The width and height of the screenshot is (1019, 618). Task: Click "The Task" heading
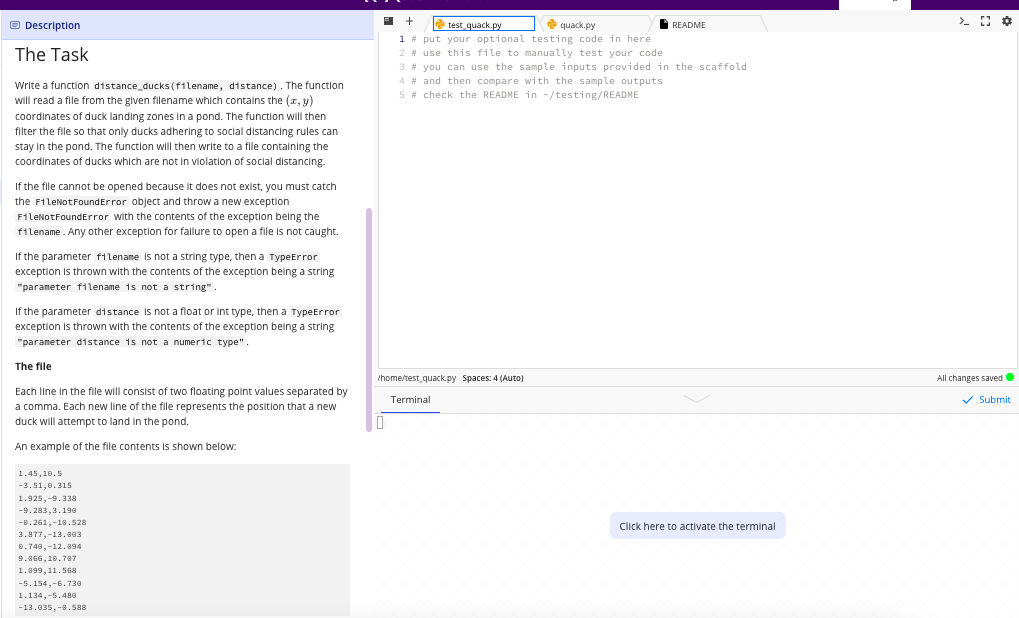(52, 55)
